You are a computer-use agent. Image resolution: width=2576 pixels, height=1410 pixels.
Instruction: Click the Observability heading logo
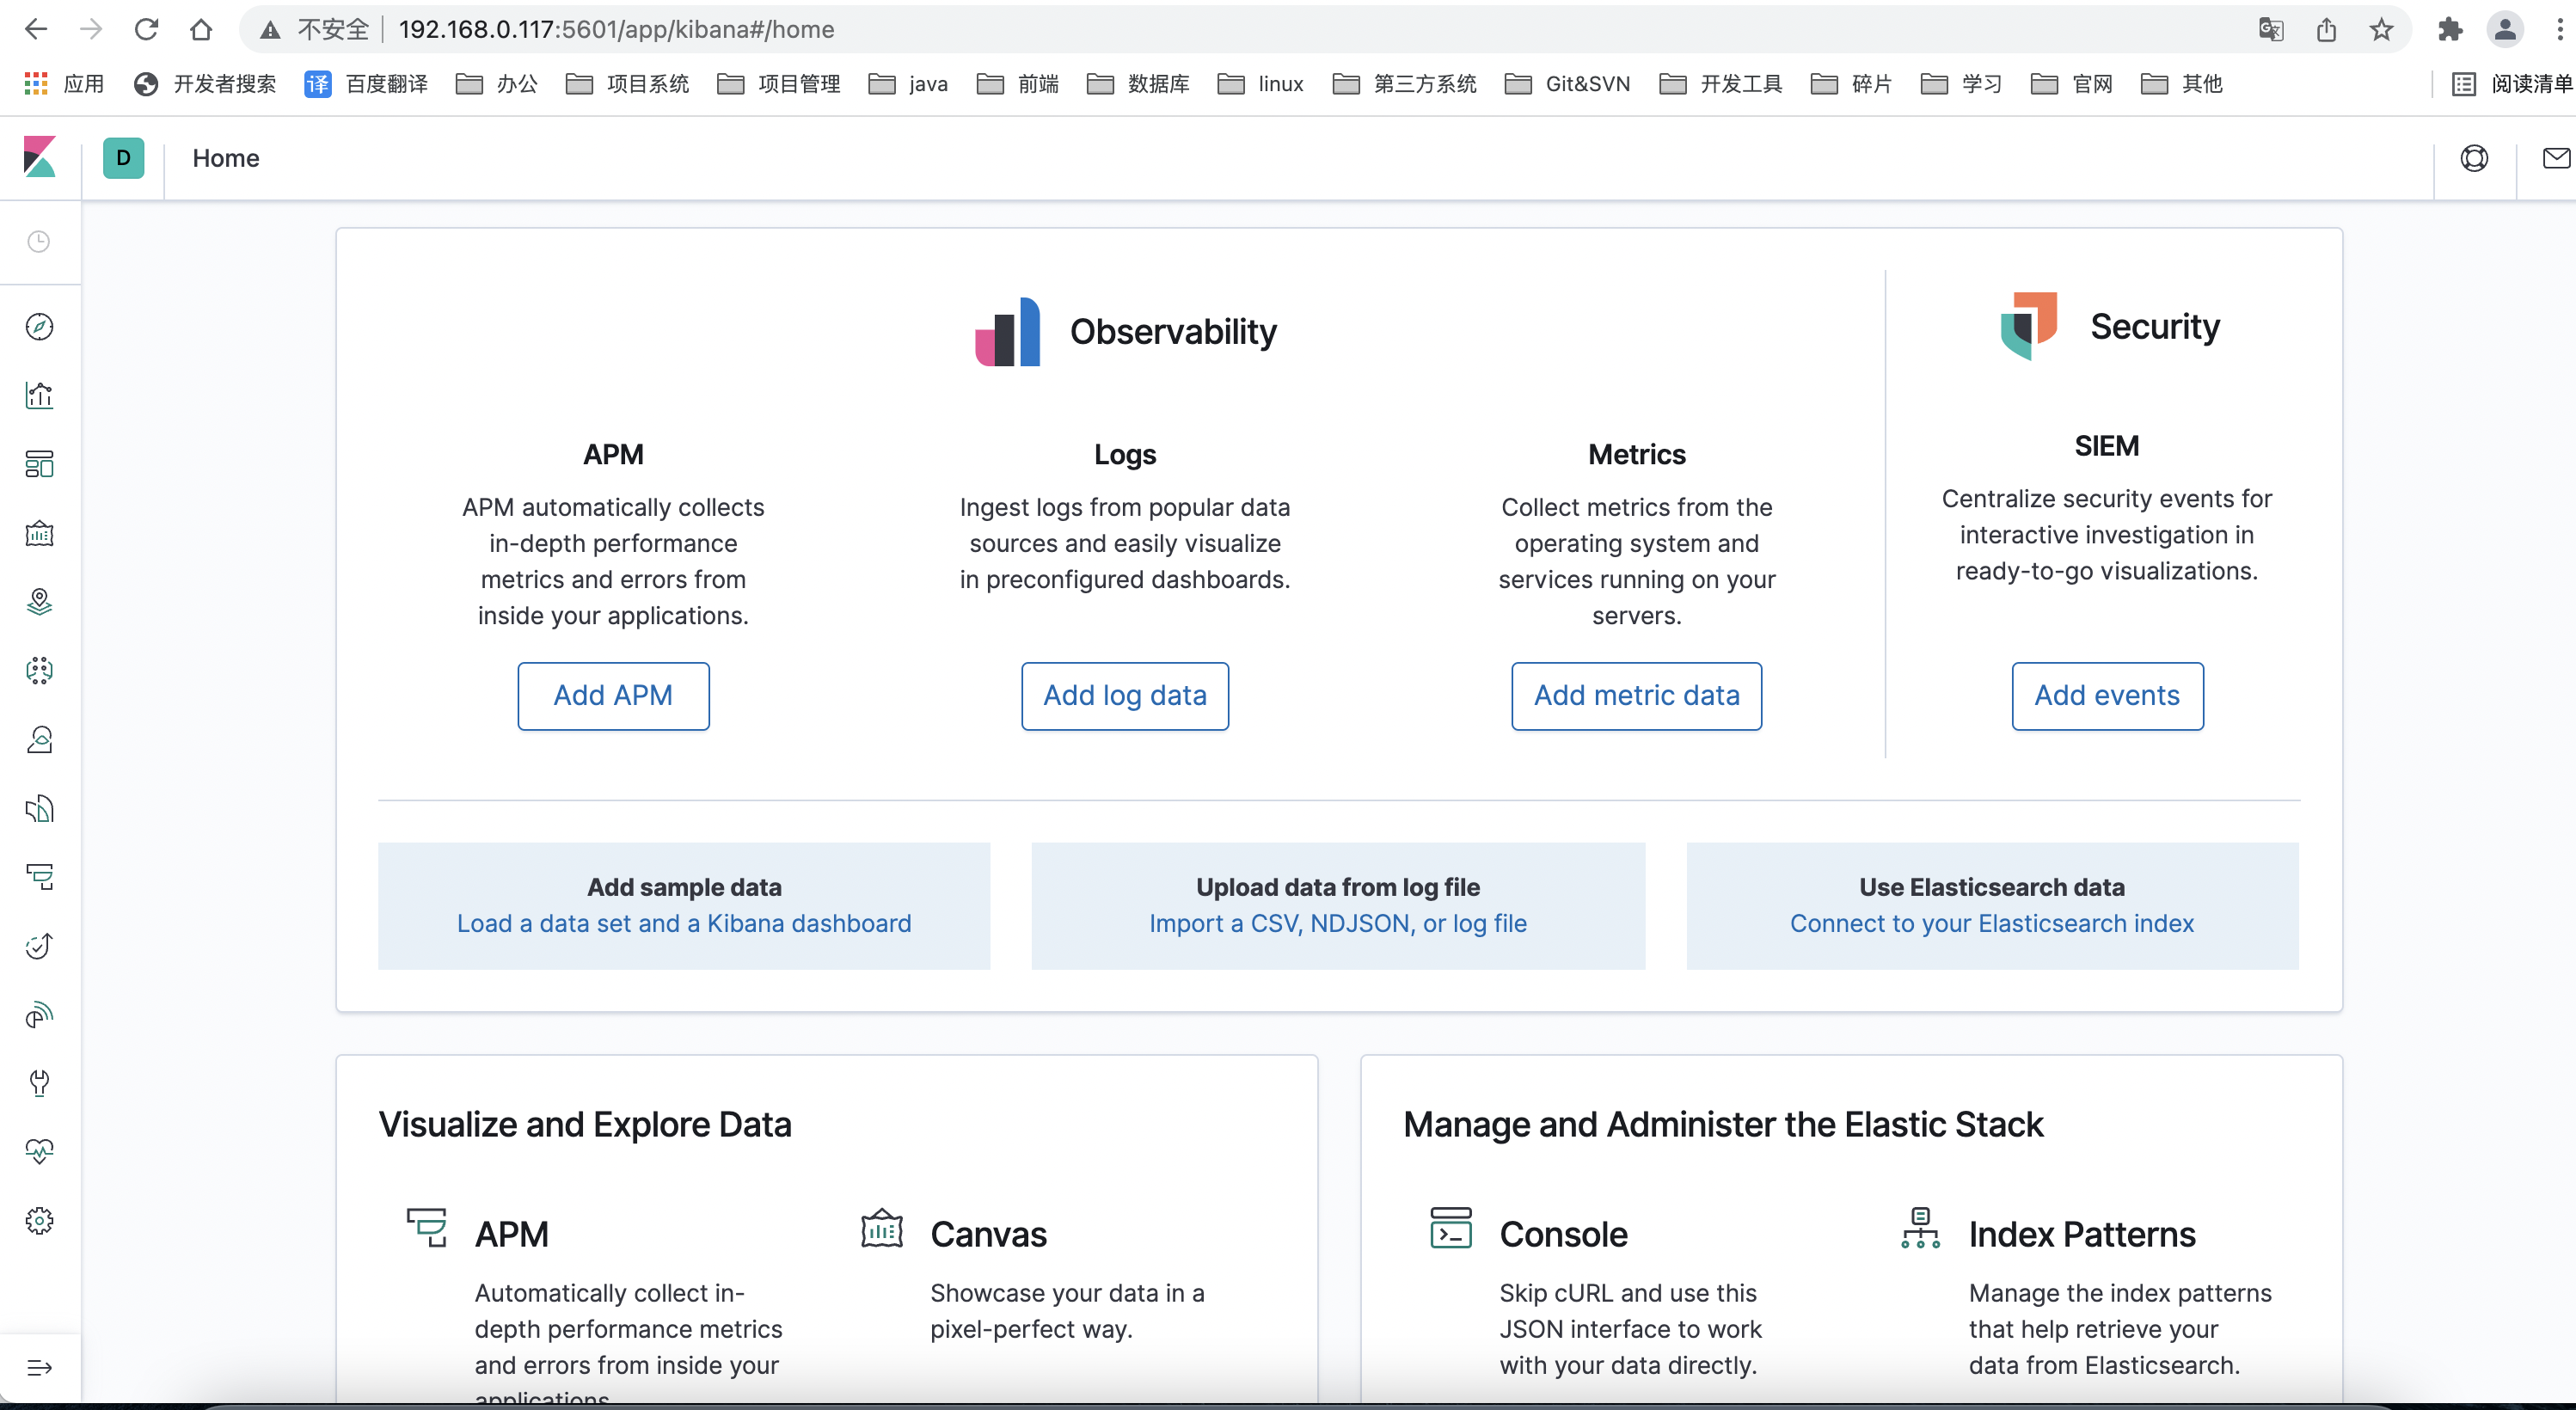tap(1007, 332)
